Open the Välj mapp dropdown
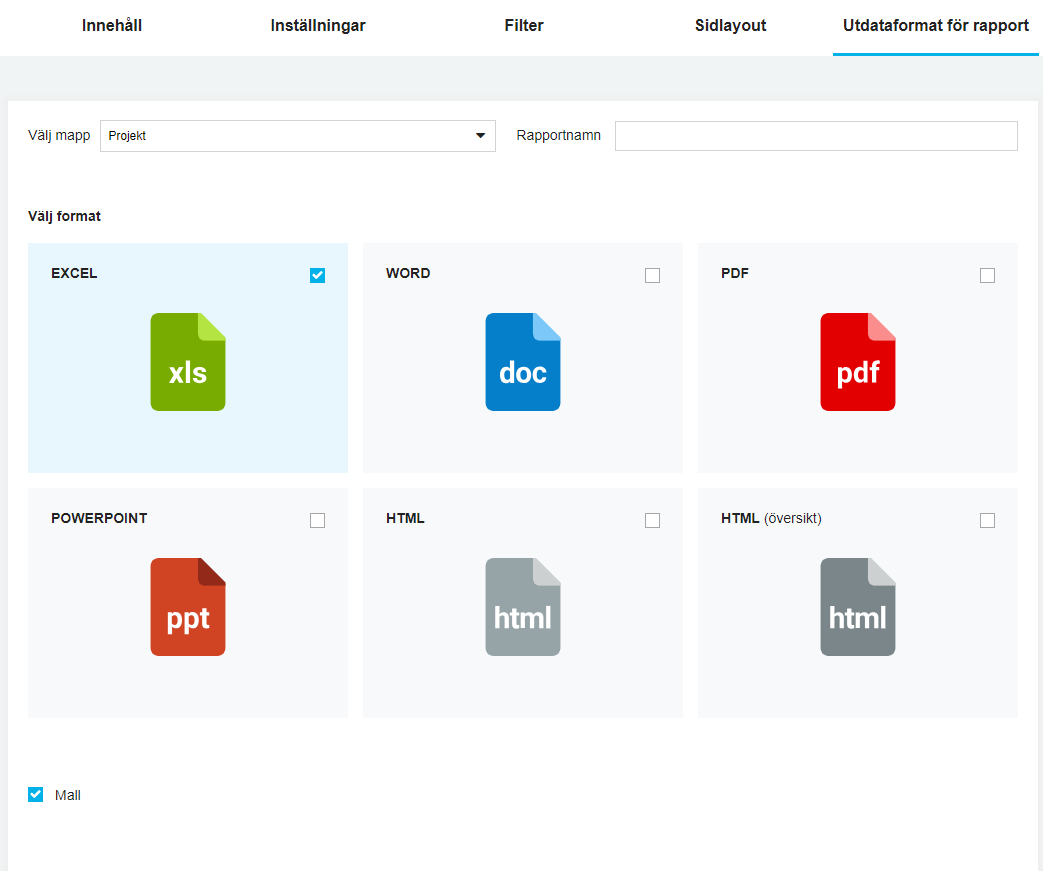 [297, 136]
